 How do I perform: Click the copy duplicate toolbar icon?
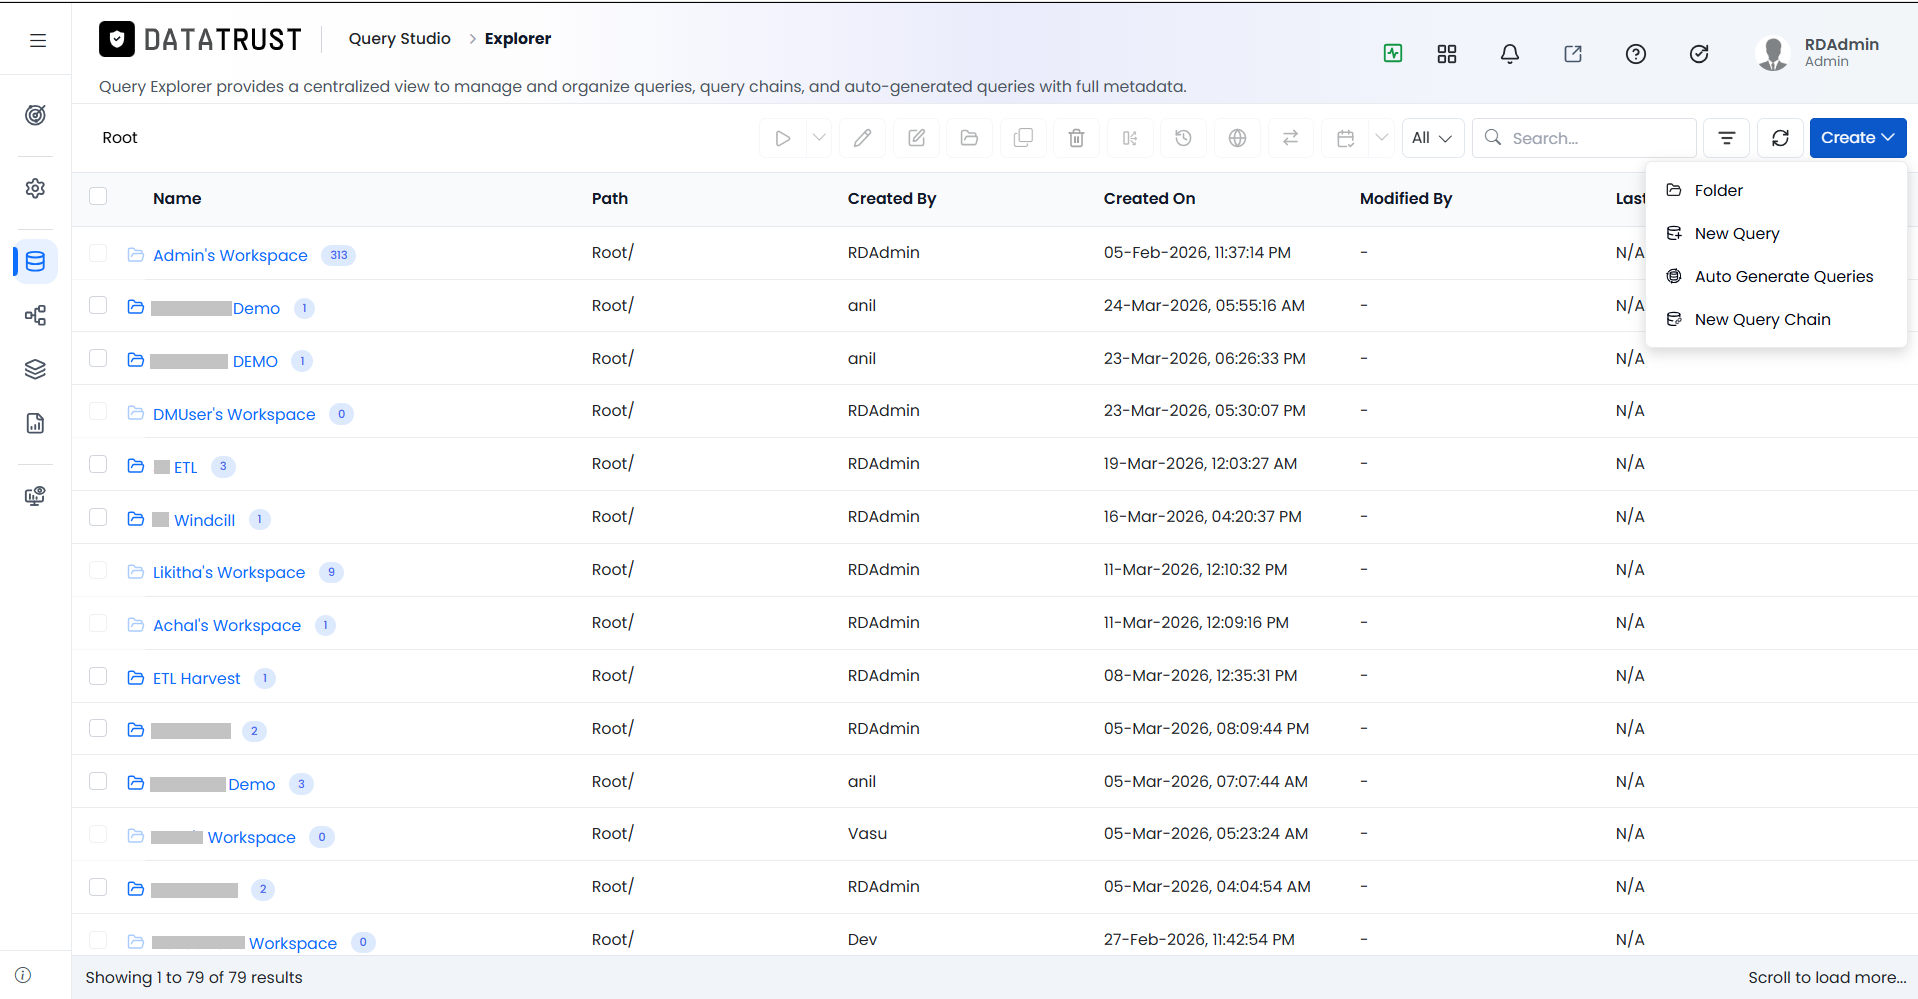tap(1023, 138)
